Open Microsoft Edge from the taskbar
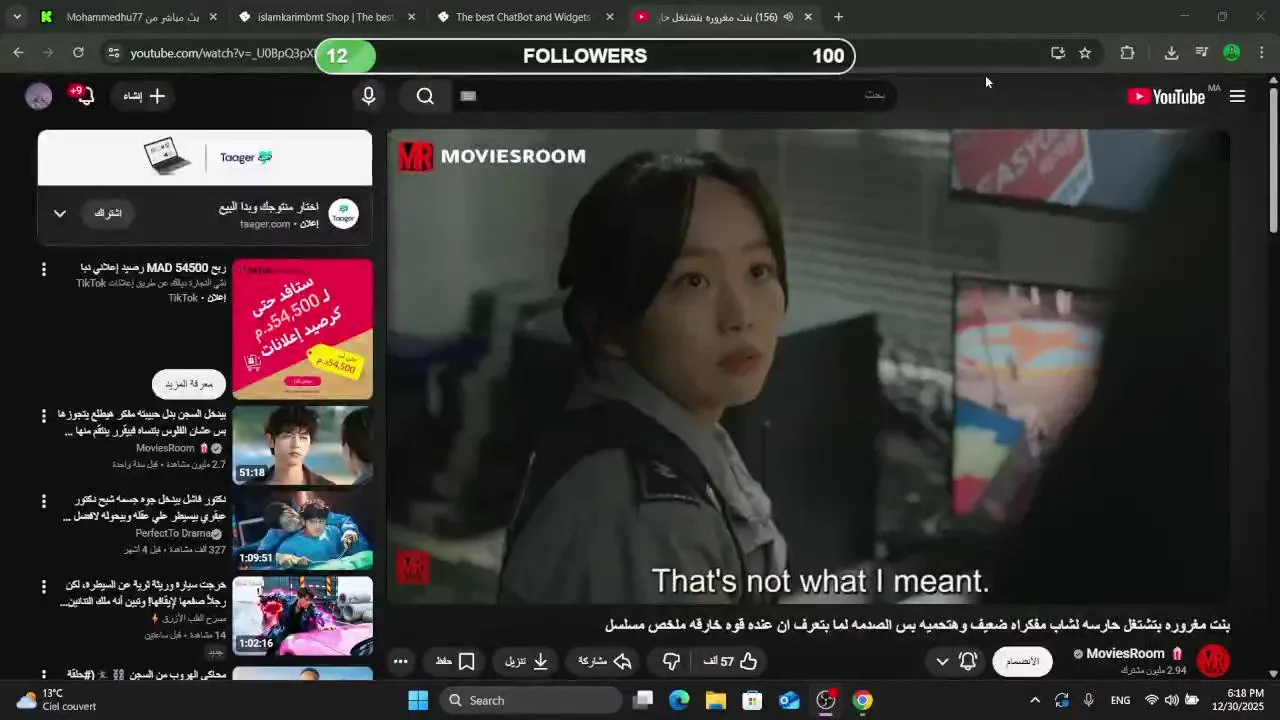This screenshot has height=720, width=1280. click(679, 700)
